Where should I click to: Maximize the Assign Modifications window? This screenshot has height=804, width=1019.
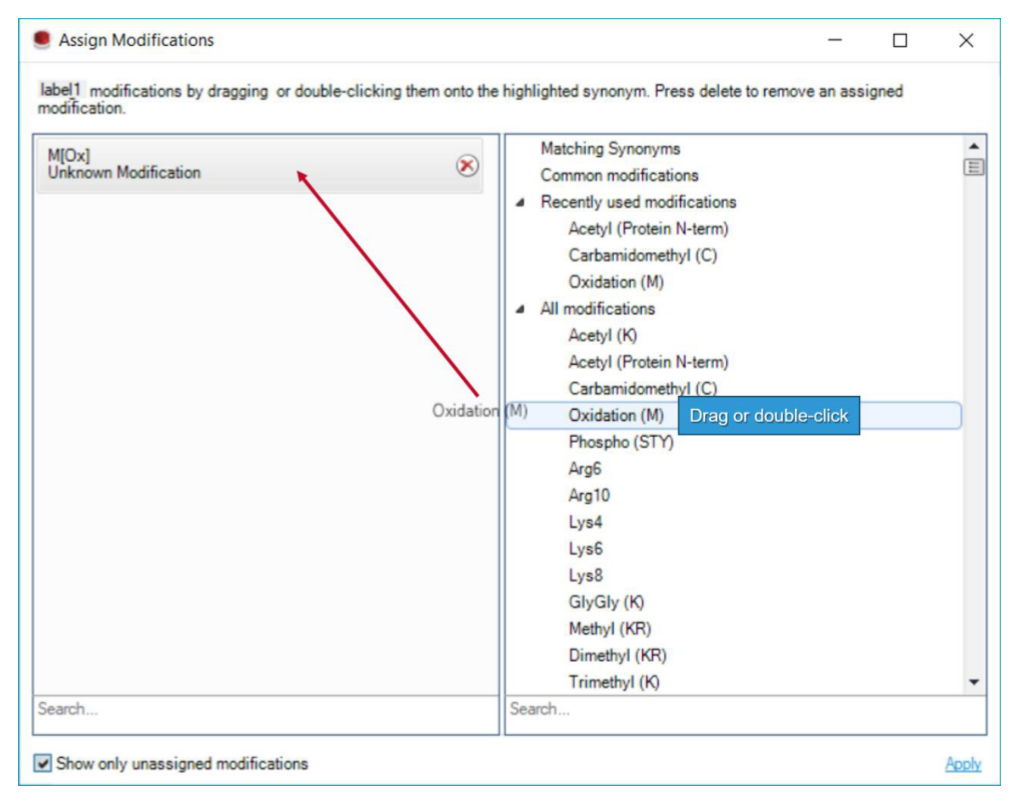pyautogui.click(x=900, y=40)
